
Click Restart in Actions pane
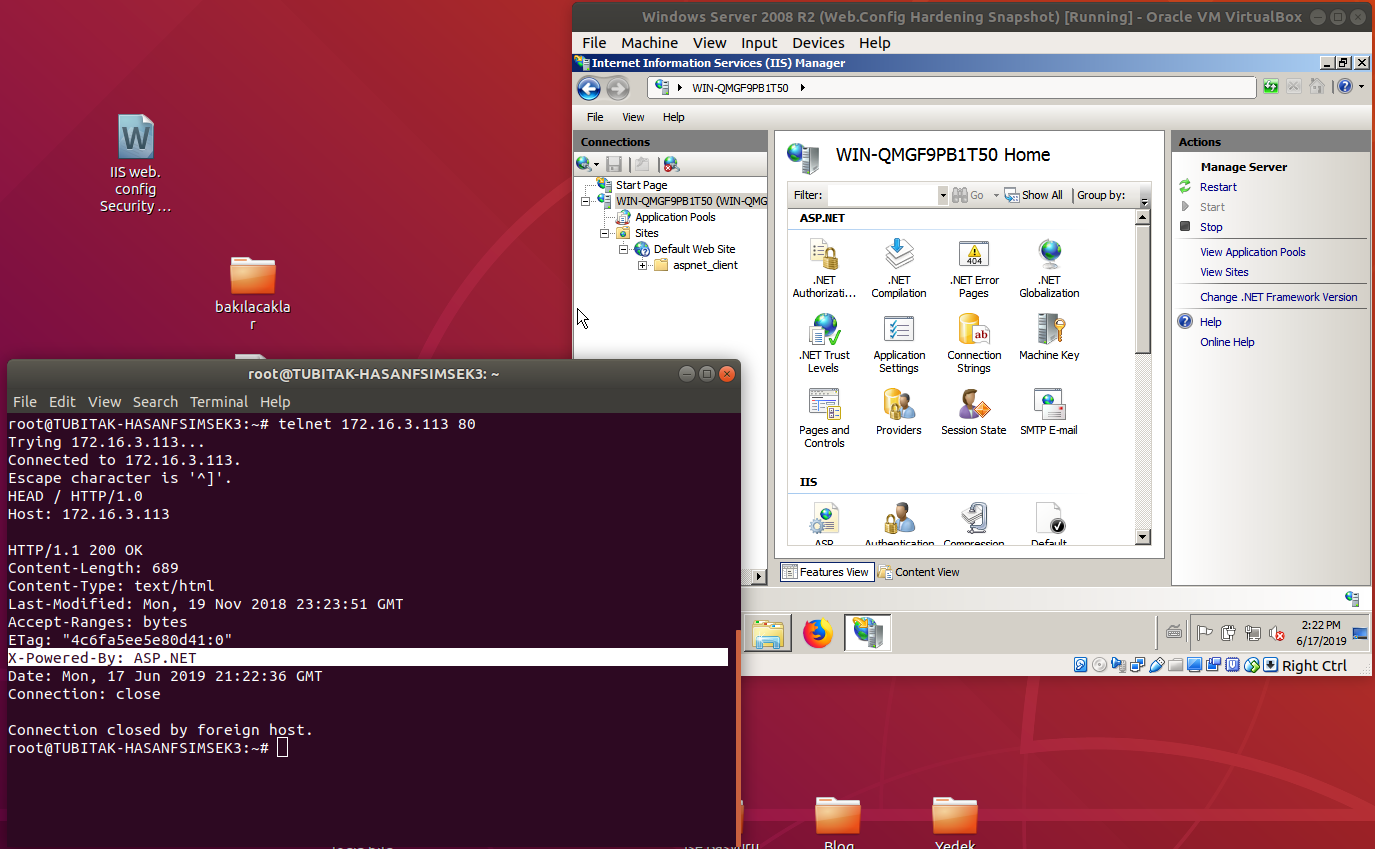[x=1218, y=187]
